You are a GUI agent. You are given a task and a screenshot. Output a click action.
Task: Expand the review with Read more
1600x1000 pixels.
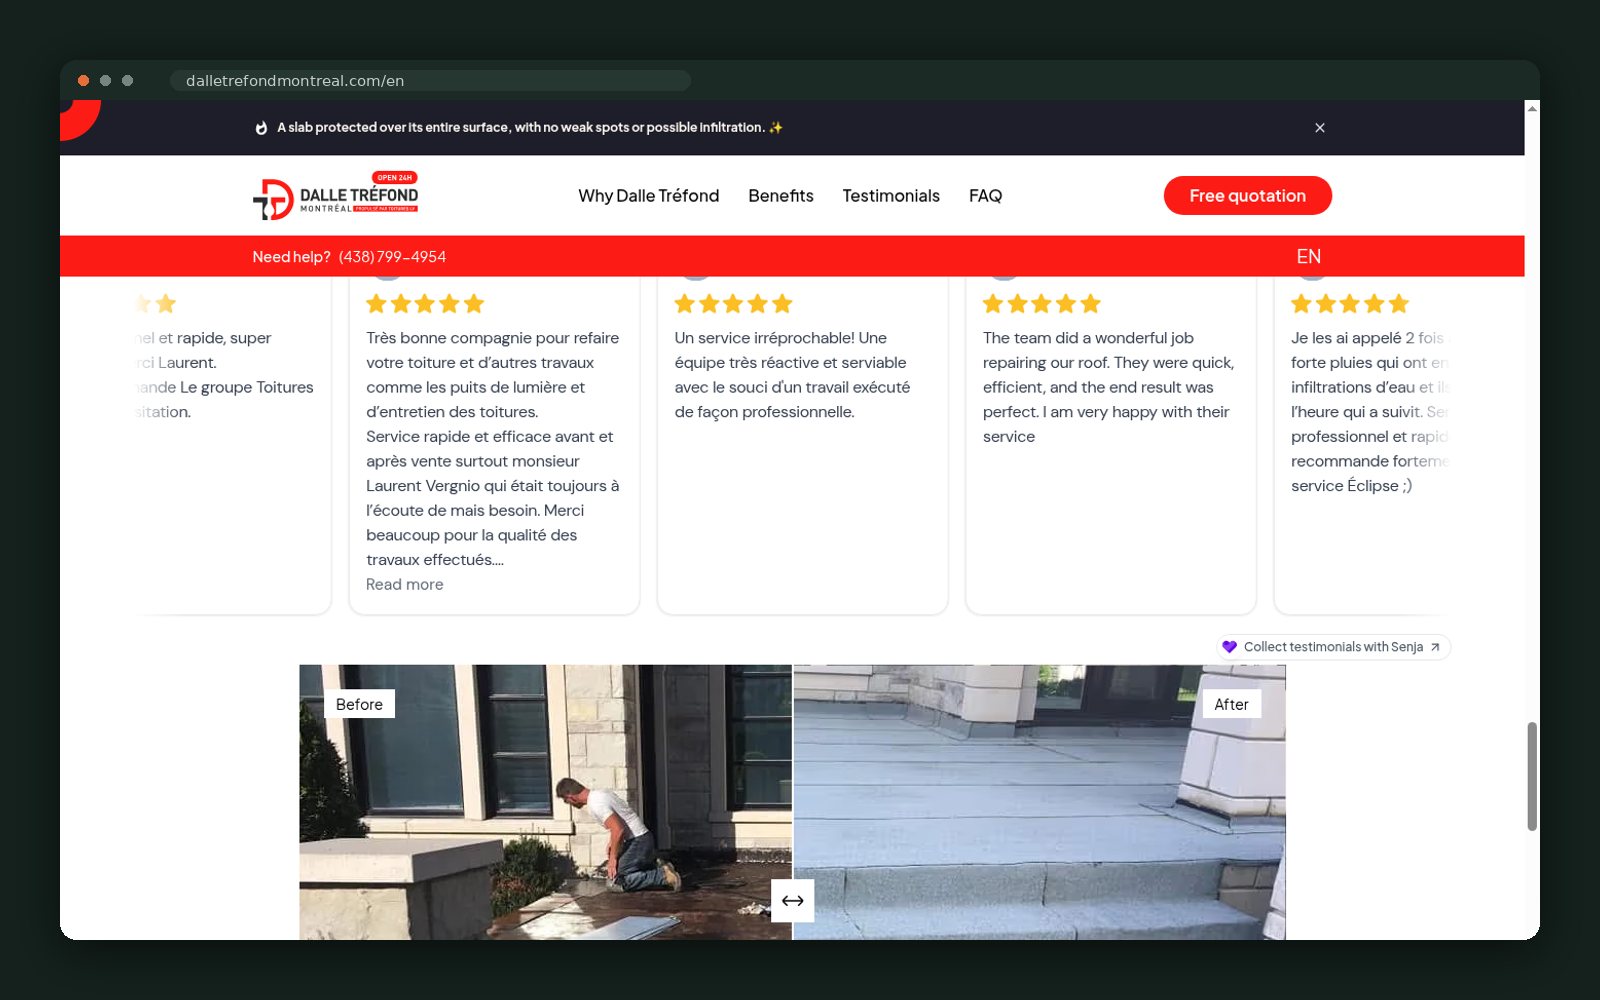click(404, 585)
